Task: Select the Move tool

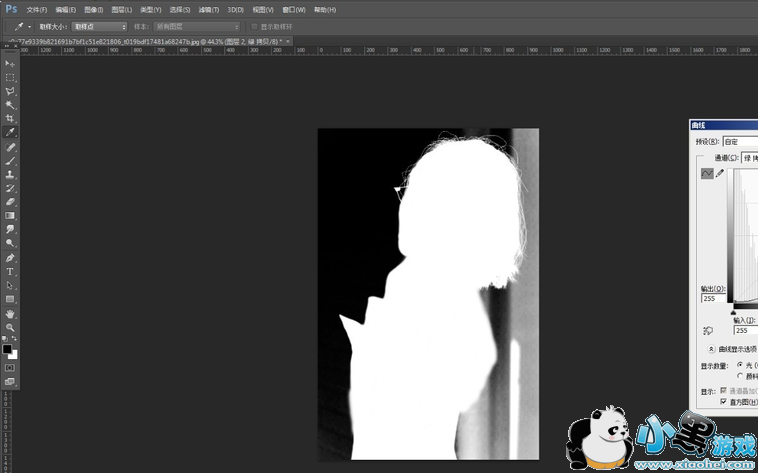Action: (11, 63)
